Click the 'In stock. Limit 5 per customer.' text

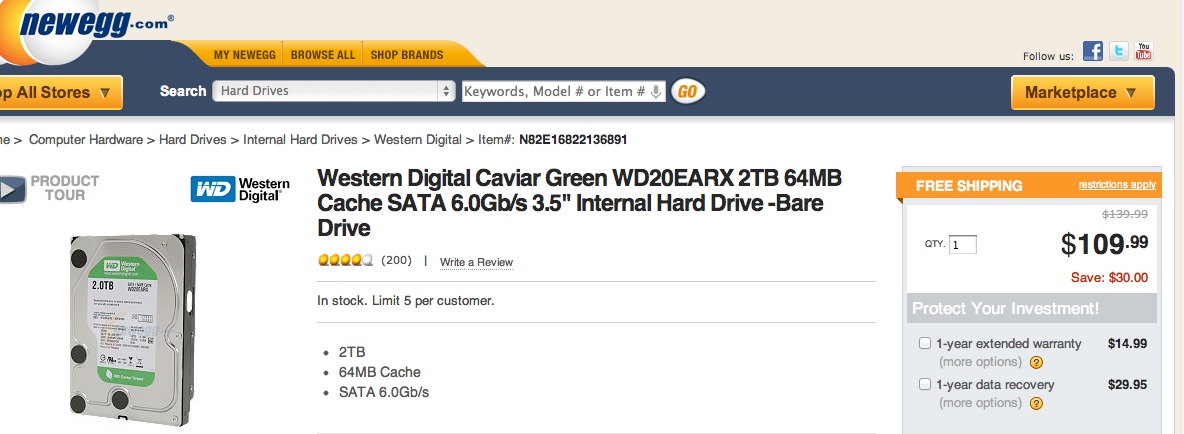coord(405,300)
